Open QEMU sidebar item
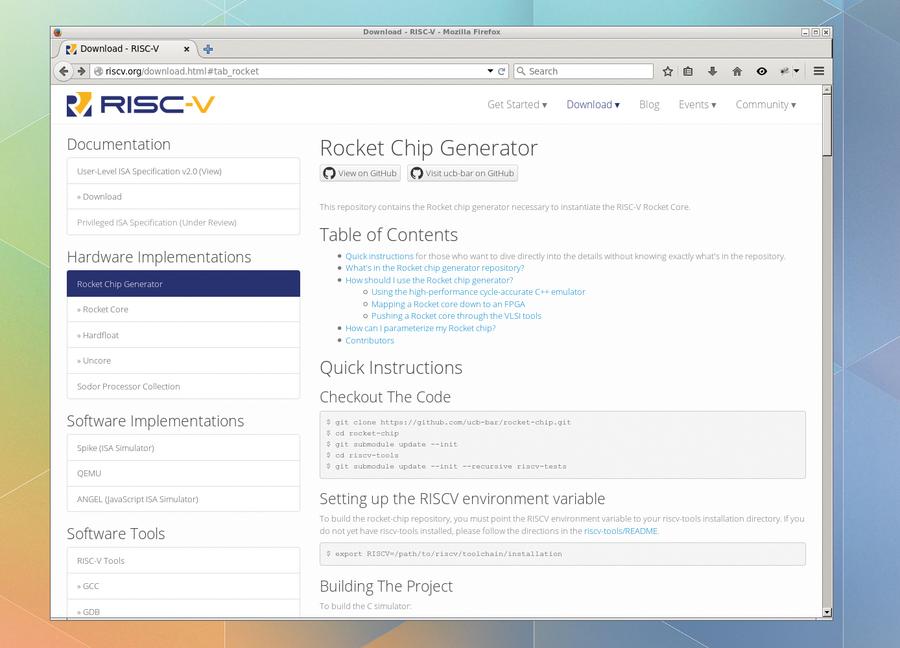This screenshot has width=900, height=648. 183,474
